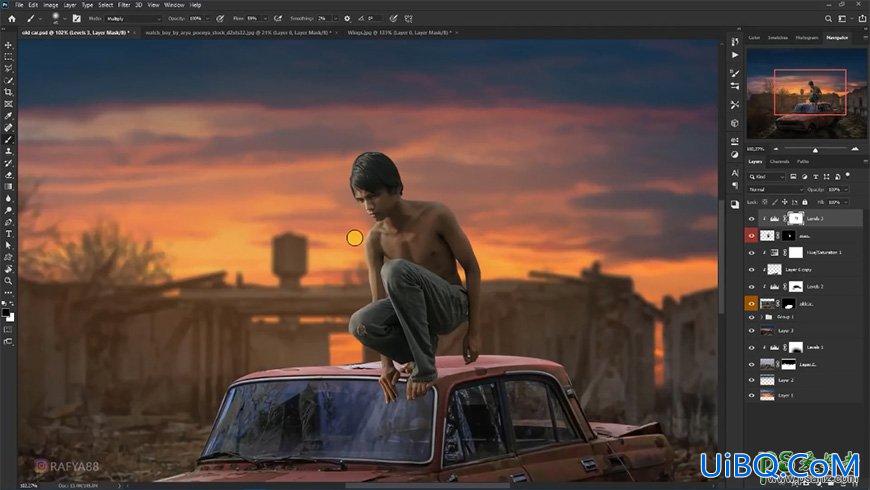
Task: Open the Image menu
Action: (x=50, y=4)
